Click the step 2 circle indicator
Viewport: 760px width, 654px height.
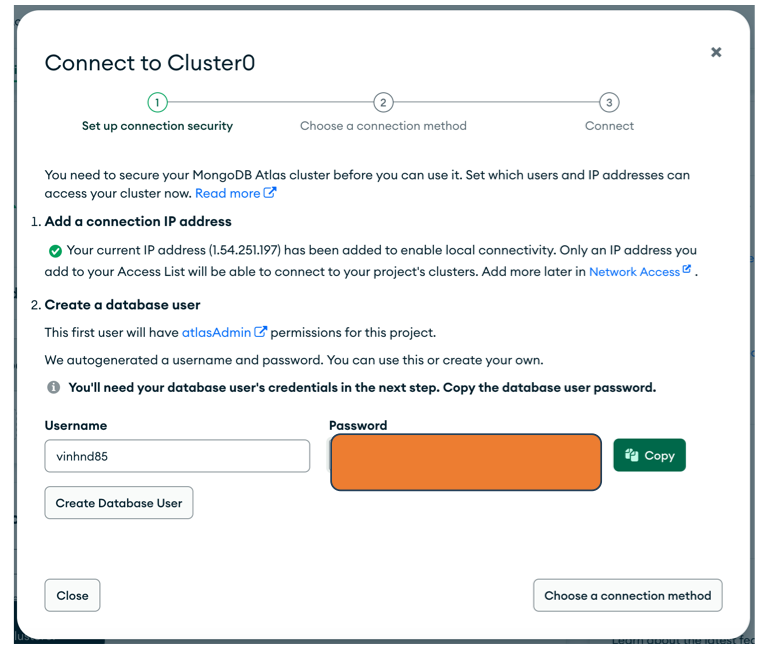pos(383,102)
